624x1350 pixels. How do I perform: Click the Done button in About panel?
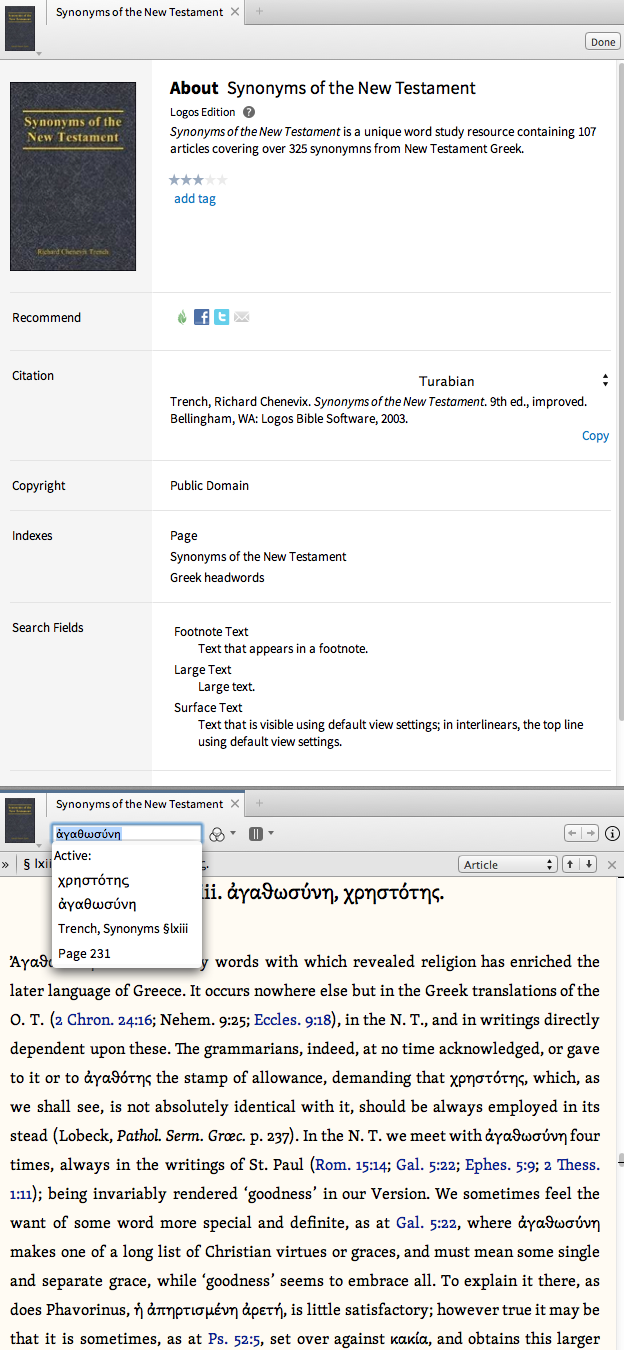tap(603, 42)
